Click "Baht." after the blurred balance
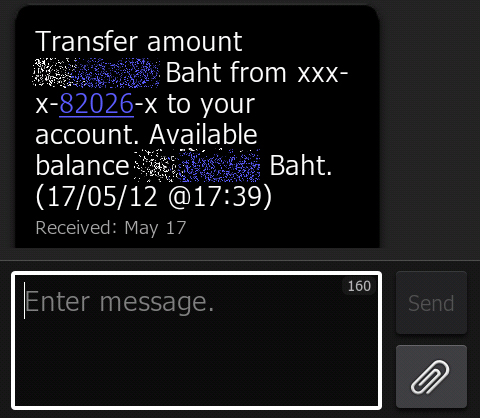 (301, 166)
